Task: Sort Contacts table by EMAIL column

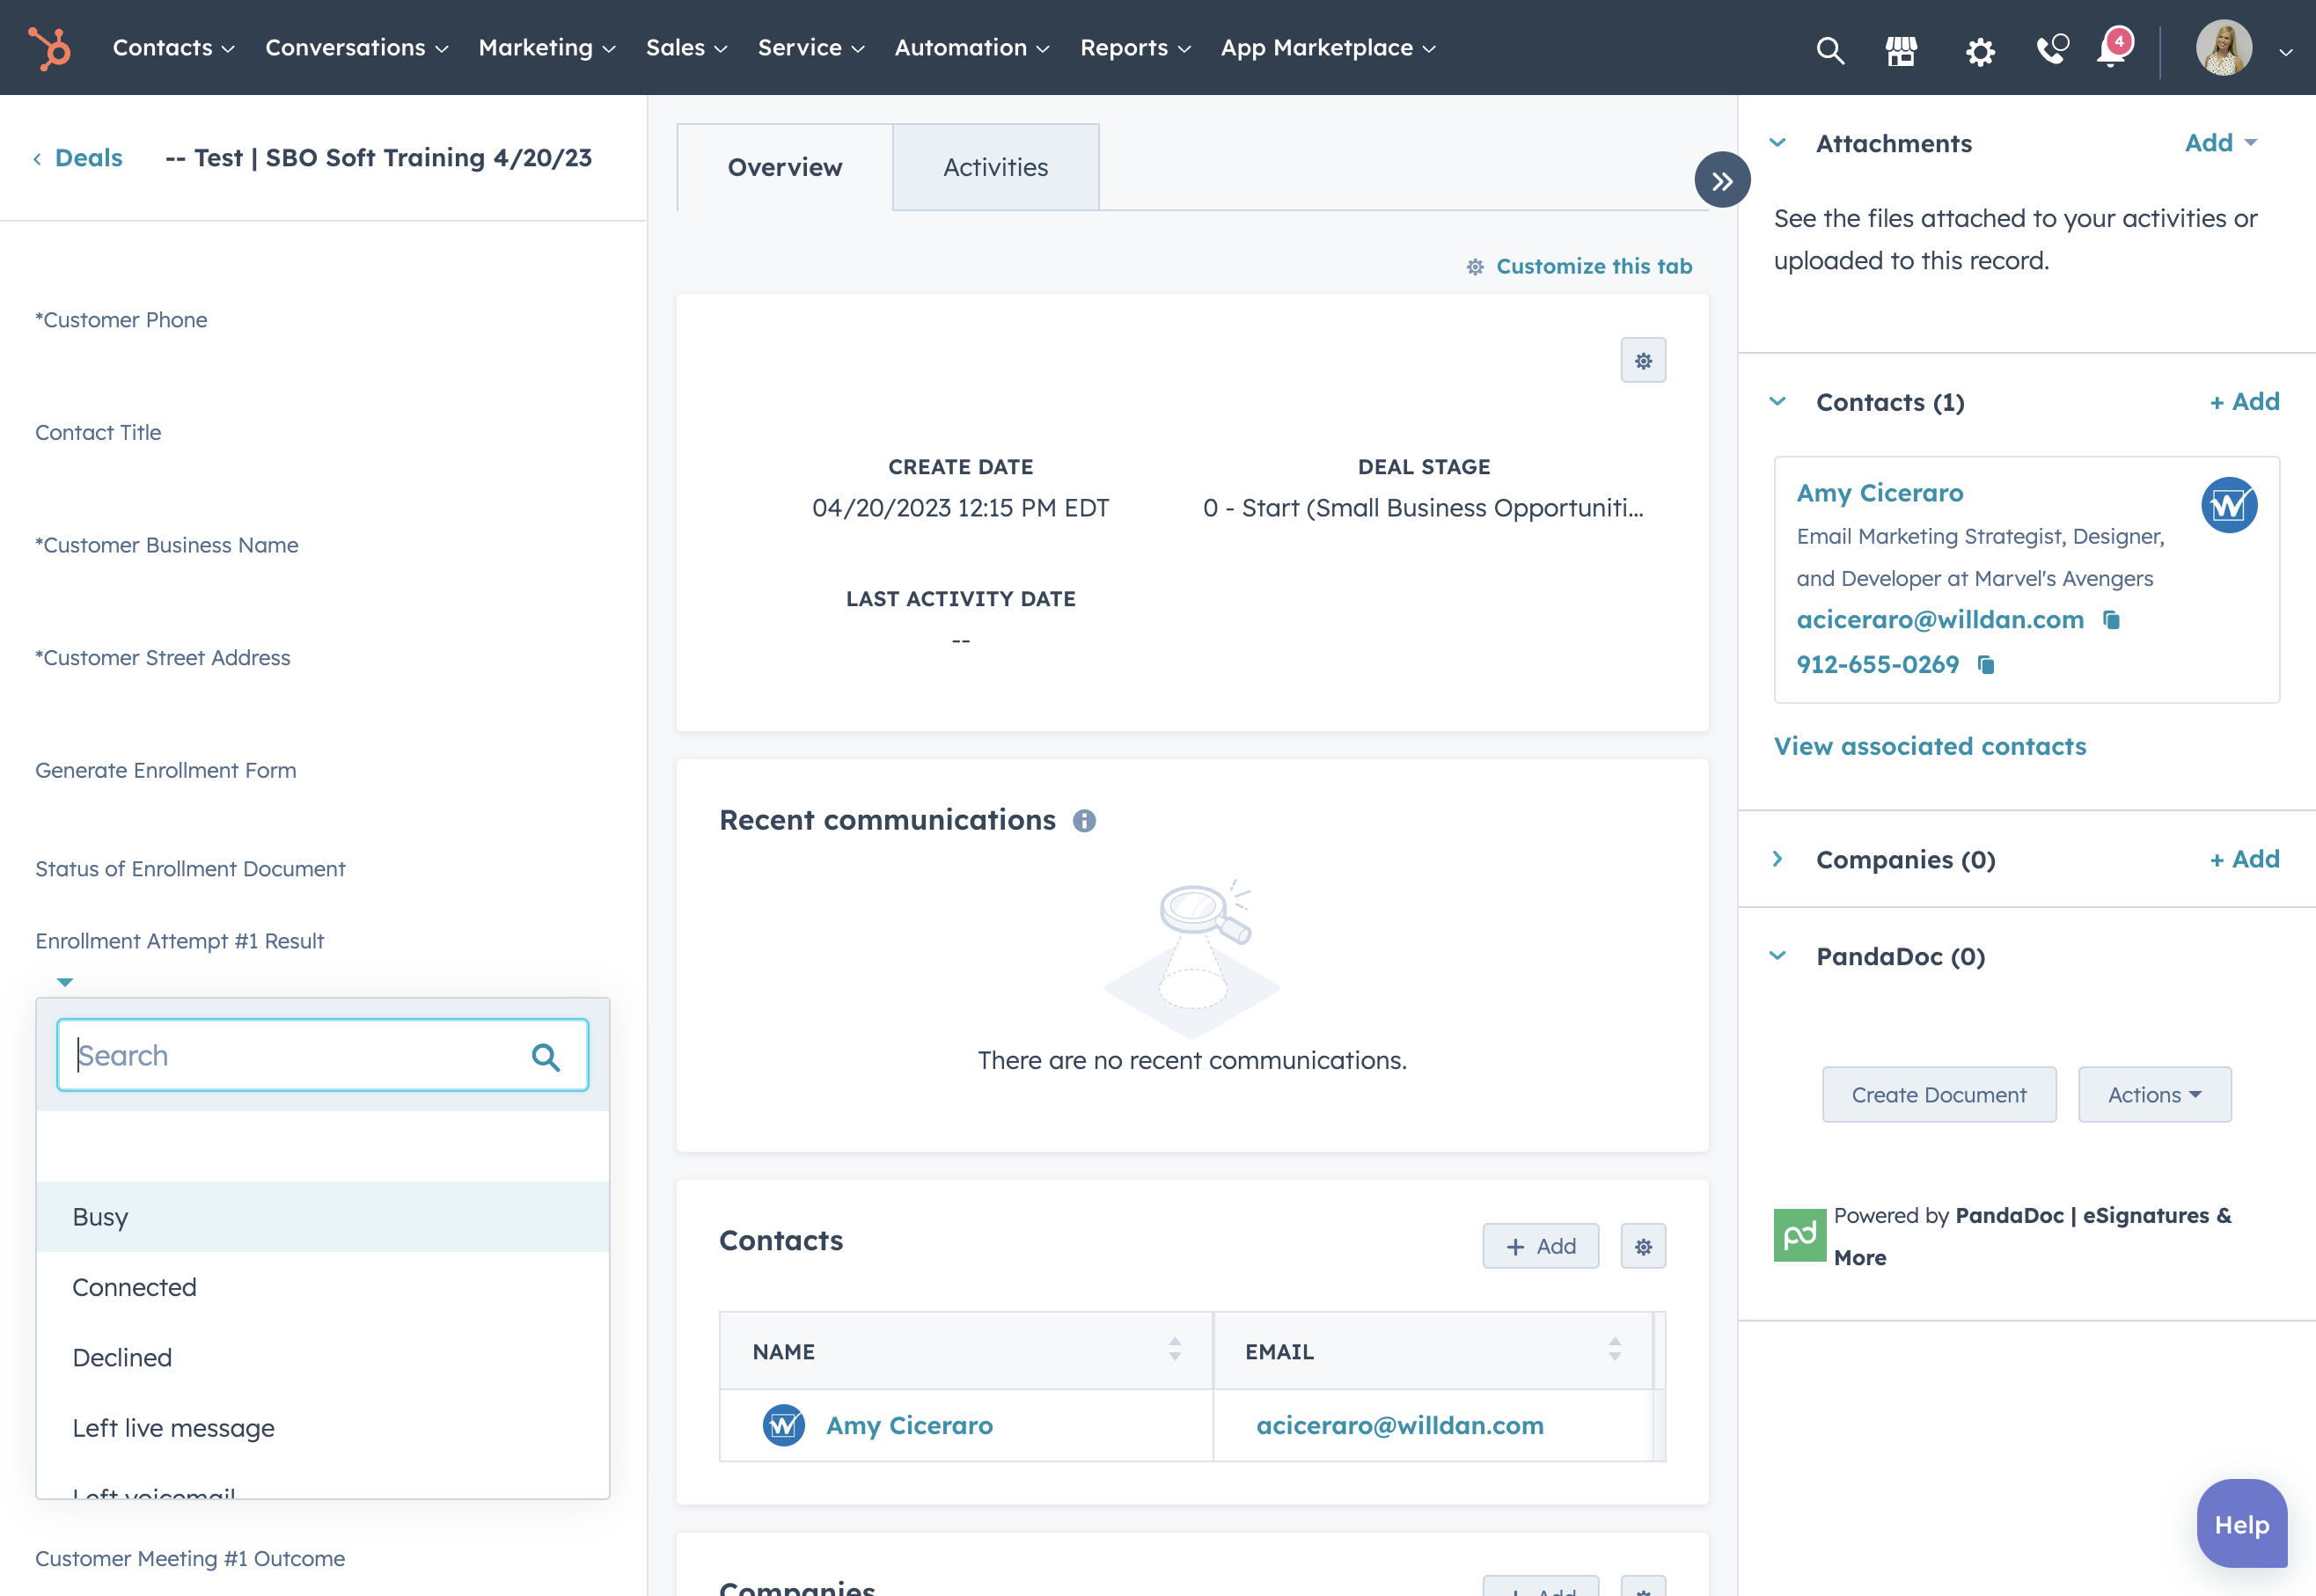Action: pyautogui.click(x=1614, y=1350)
